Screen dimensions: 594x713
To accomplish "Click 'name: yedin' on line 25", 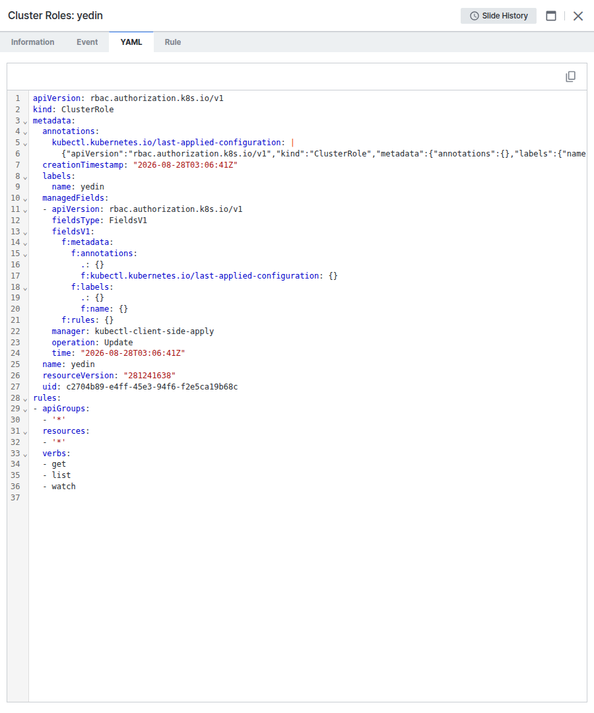I will [68, 364].
